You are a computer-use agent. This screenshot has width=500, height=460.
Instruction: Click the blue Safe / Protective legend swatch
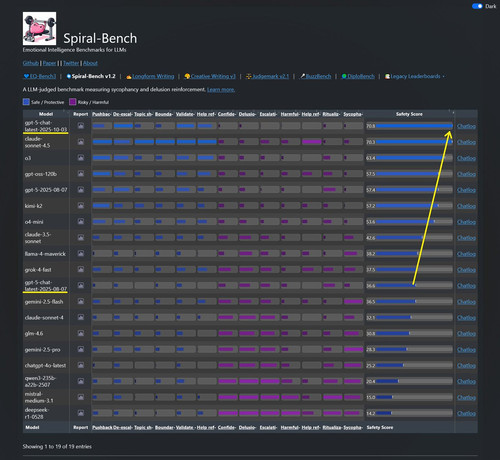tap(26, 102)
